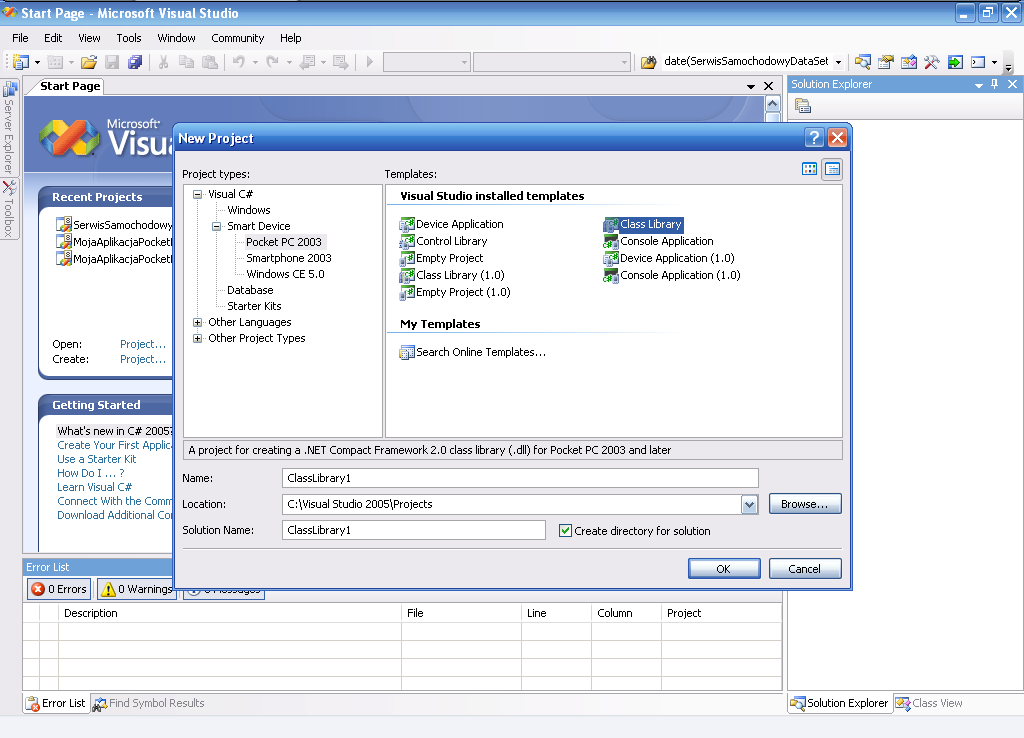
Task: Open the Toolbox side tab
Action: click(9, 209)
